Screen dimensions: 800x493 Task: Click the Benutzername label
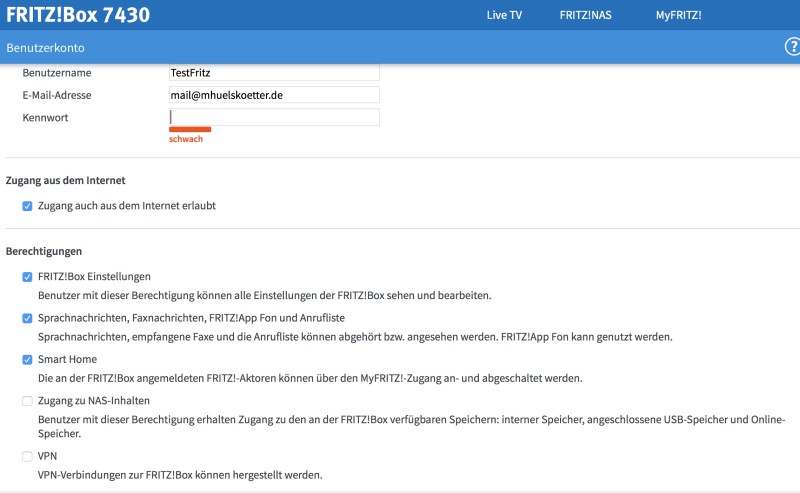pos(57,73)
